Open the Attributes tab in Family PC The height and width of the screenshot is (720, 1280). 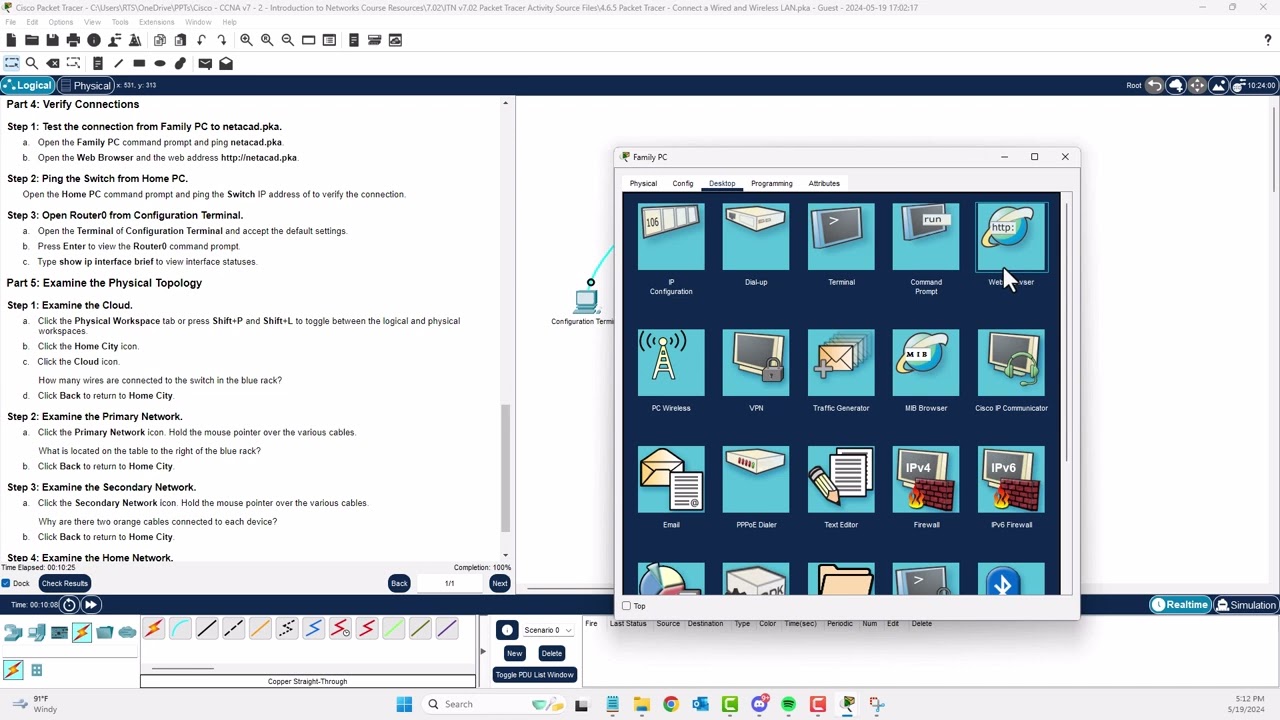(824, 183)
